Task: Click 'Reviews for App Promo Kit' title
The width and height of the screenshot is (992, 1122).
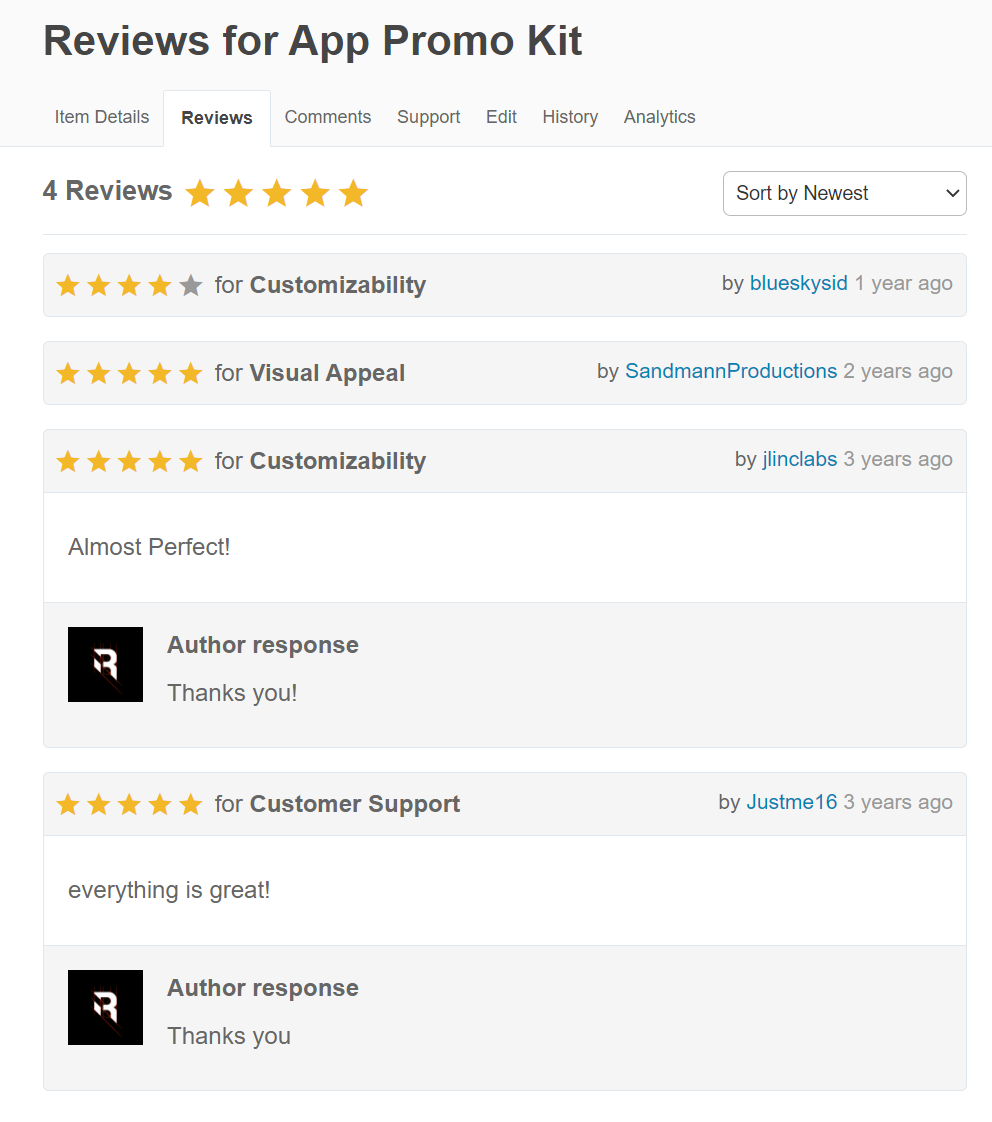Action: tap(313, 41)
